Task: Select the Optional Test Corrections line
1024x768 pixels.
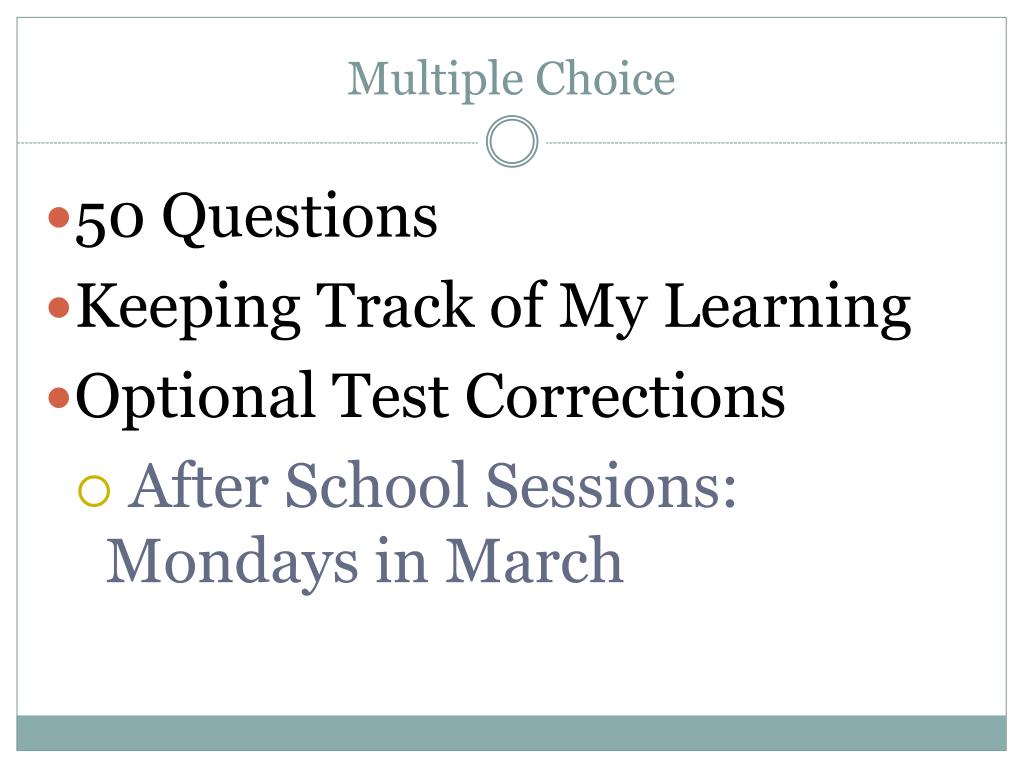Action: (430, 398)
